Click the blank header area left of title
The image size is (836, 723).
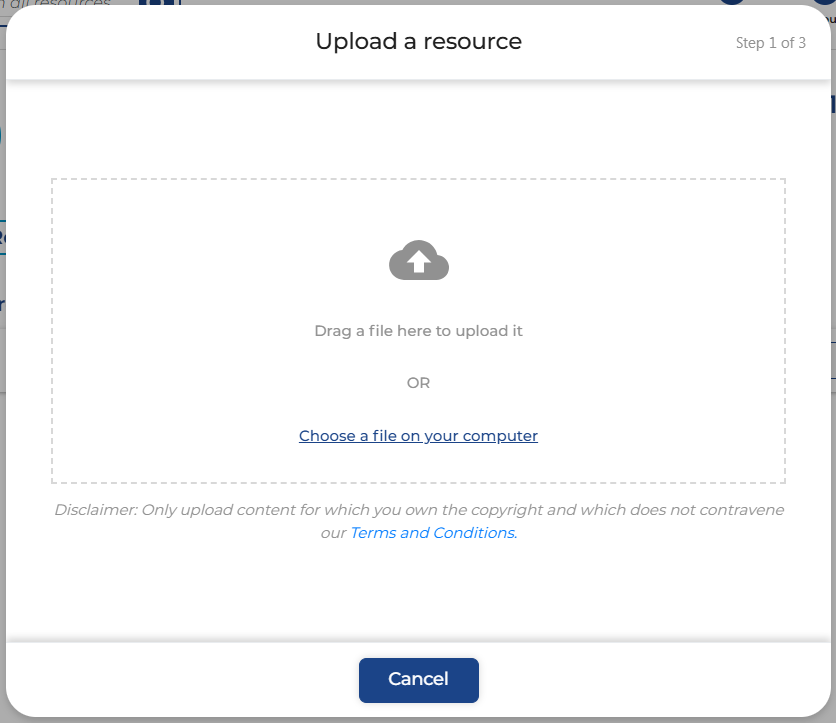[150, 42]
